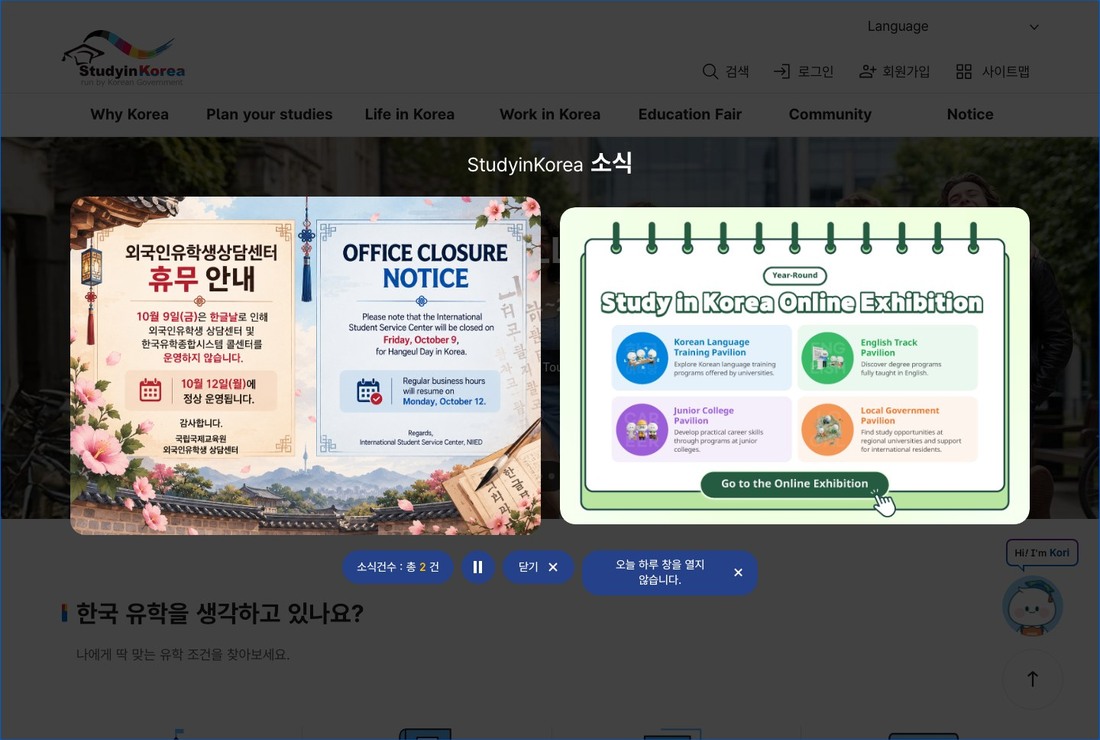
Task: Open the Work in Korea menu
Action: [x=550, y=114]
